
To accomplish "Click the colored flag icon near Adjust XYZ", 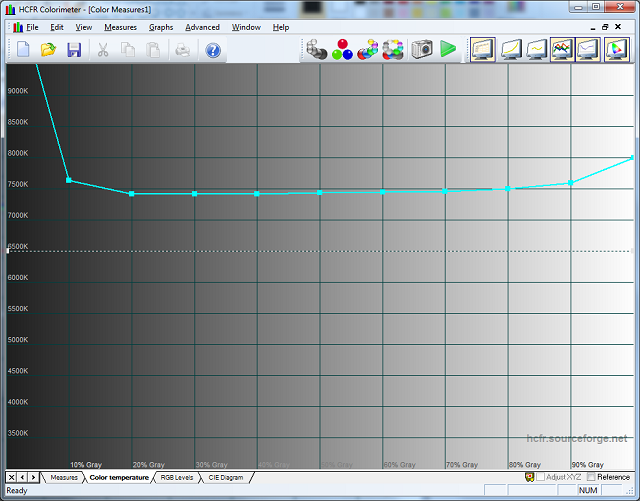I will click(529, 477).
